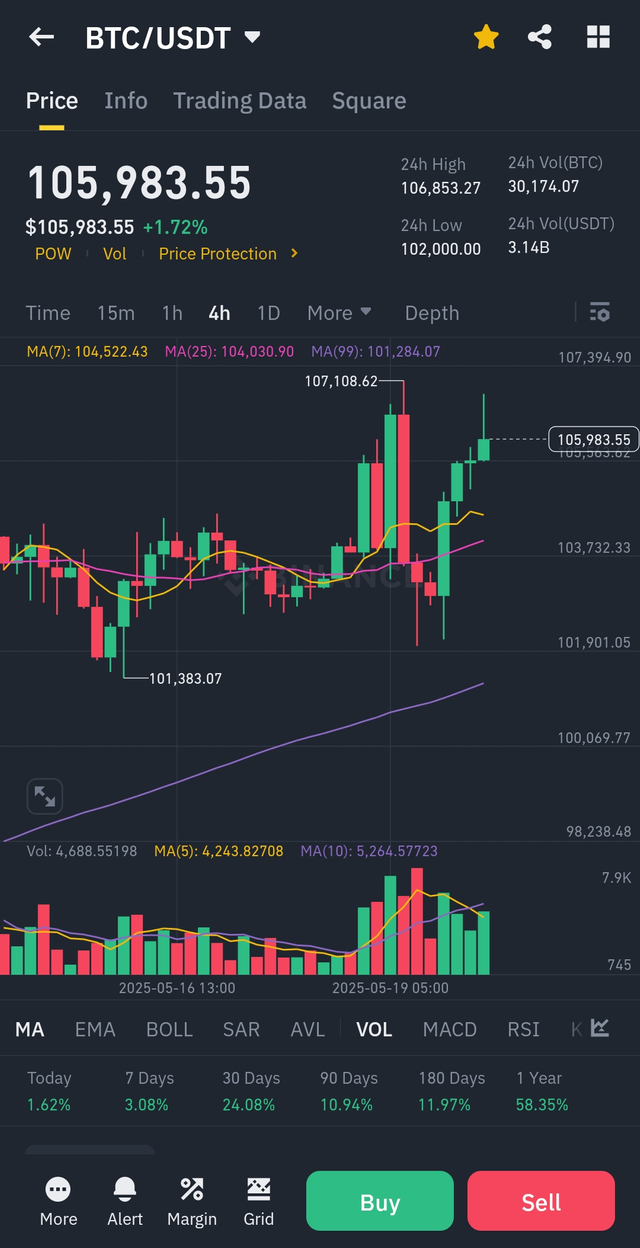Image resolution: width=640 pixels, height=1248 pixels.
Task: Tap the 7 Days 3.08% performance stat
Action: [x=149, y=1091]
